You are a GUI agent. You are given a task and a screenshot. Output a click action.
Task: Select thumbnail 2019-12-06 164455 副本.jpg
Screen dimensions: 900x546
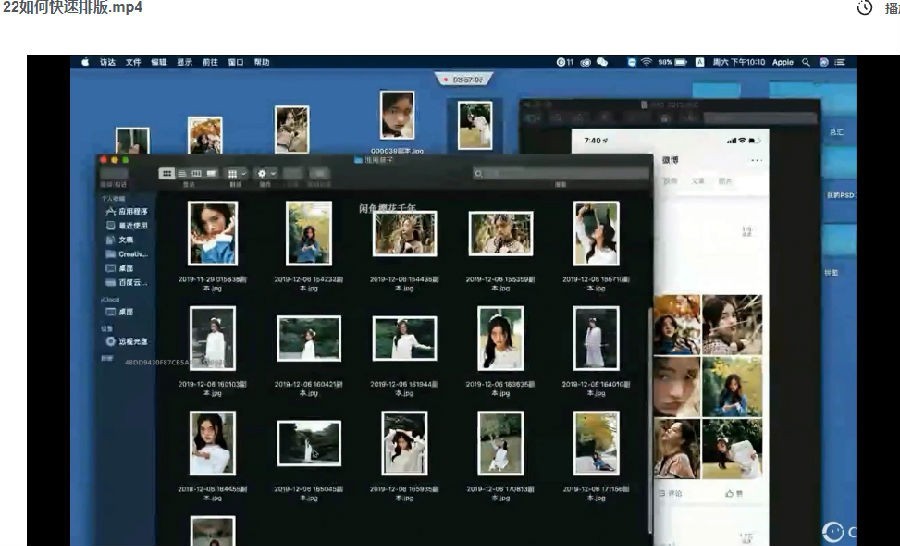point(213,443)
